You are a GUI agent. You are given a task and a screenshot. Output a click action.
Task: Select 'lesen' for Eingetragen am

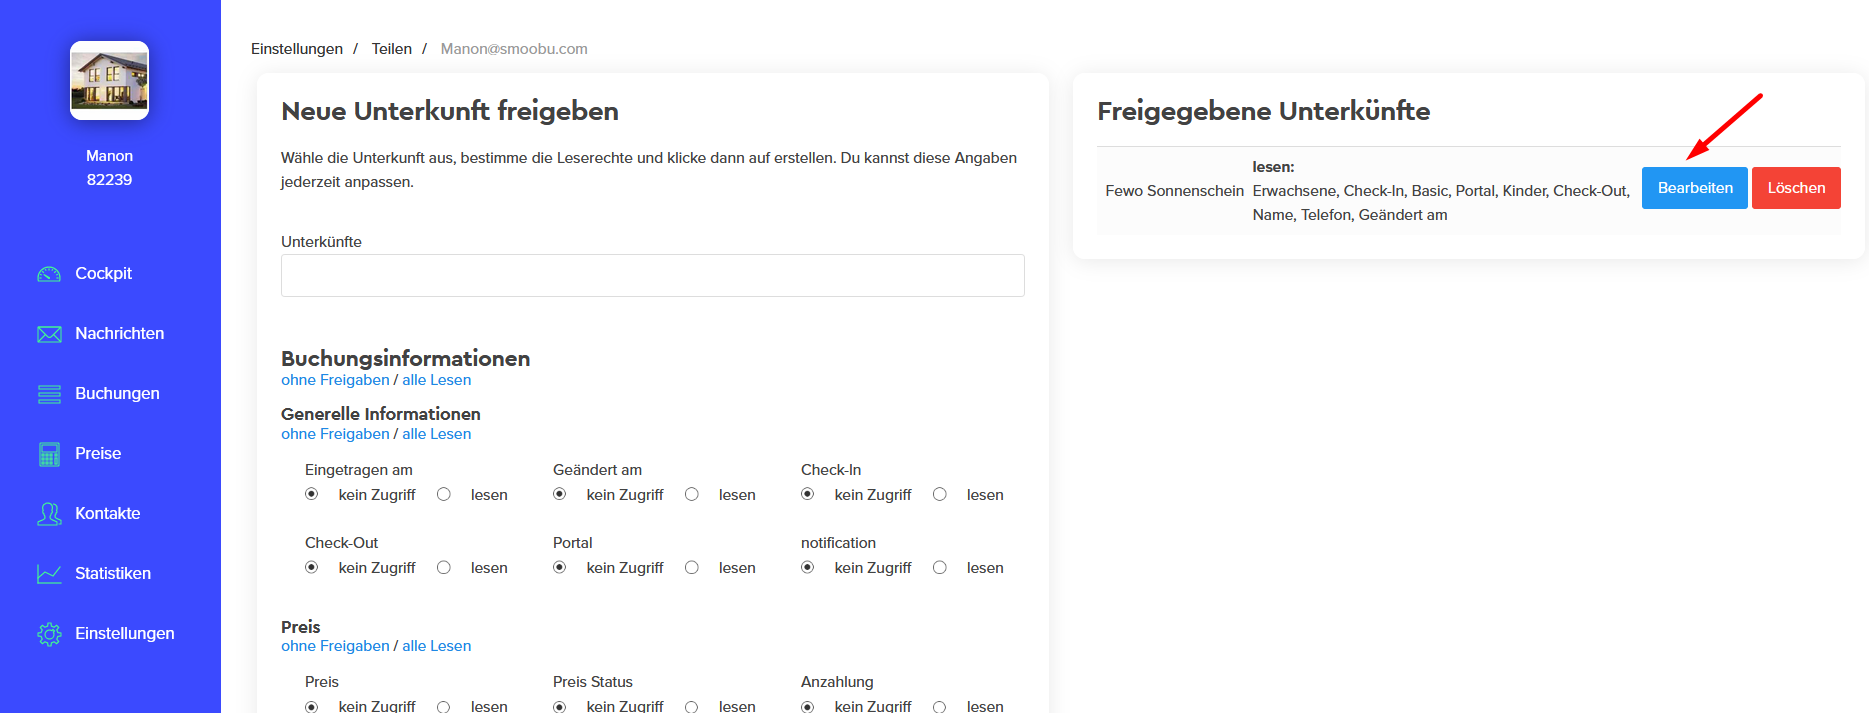pyautogui.click(x=444, y=494)
